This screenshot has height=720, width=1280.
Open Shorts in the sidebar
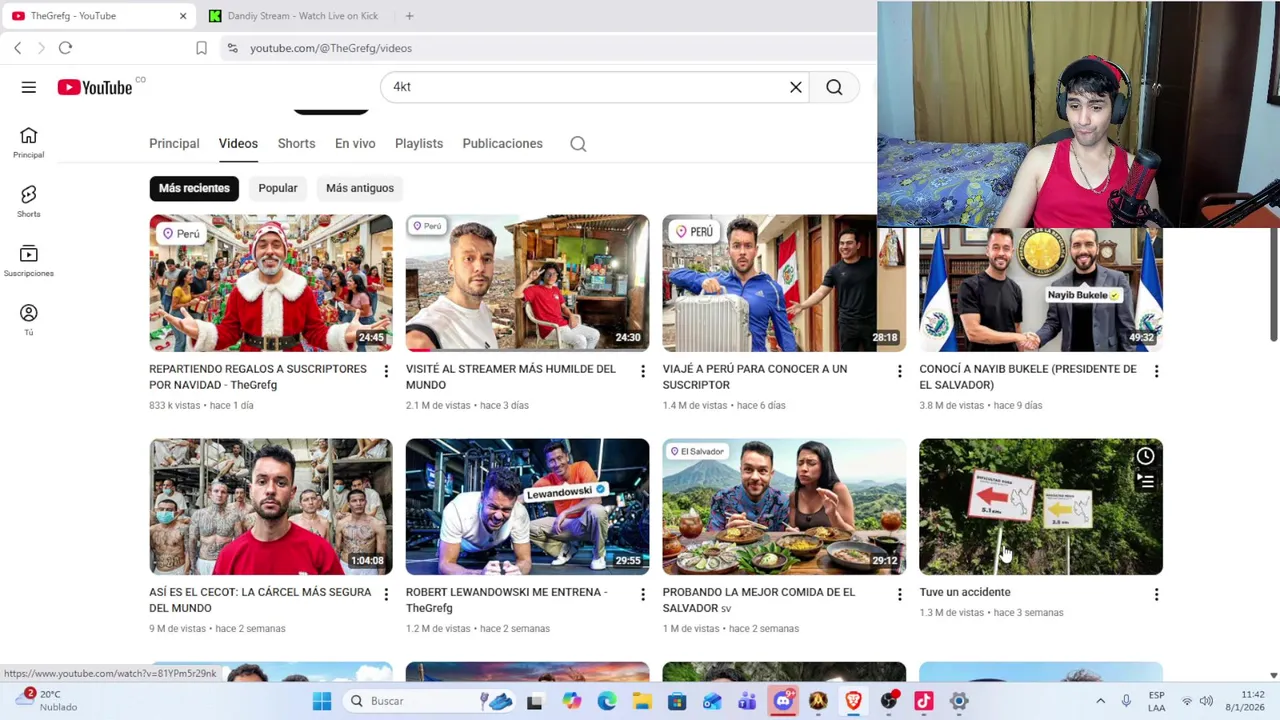tap(29, 201)
